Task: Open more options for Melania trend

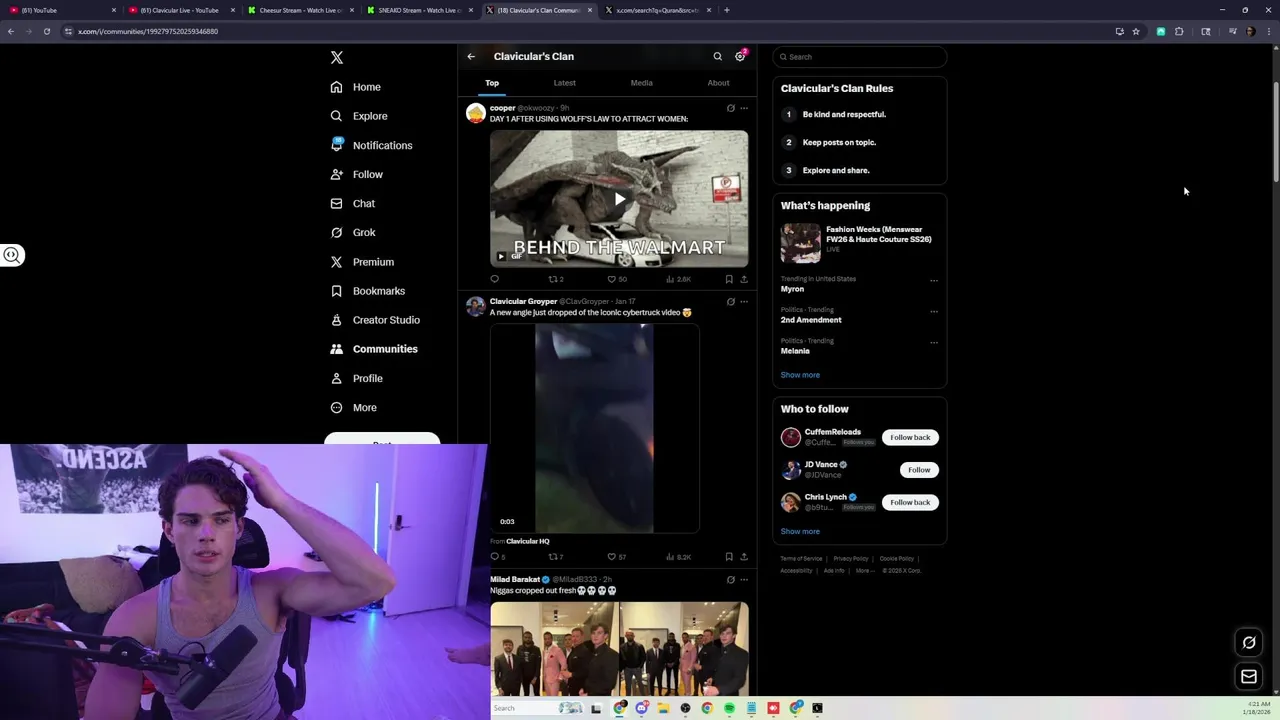Action: (934, 342)
